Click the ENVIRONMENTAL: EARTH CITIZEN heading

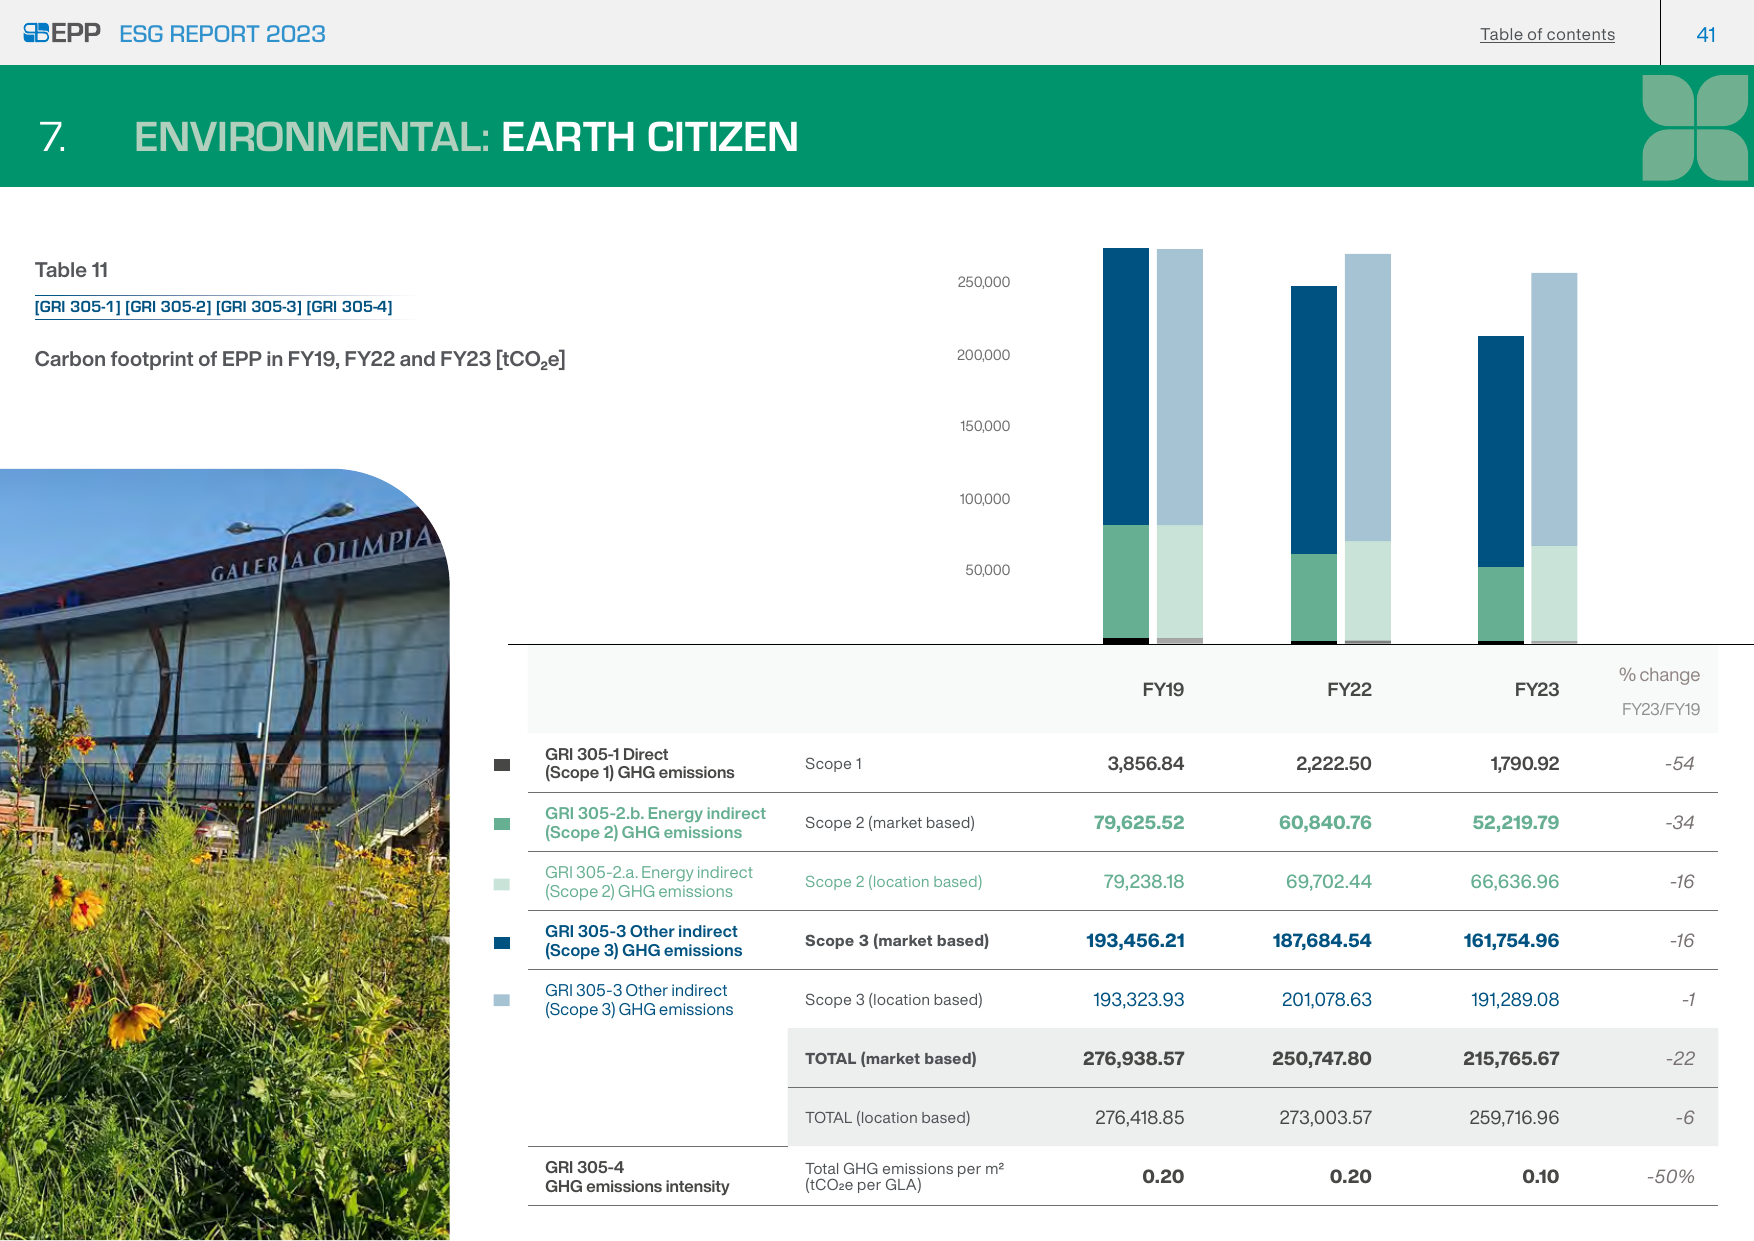pyautogui.click(x=466, y=137)
